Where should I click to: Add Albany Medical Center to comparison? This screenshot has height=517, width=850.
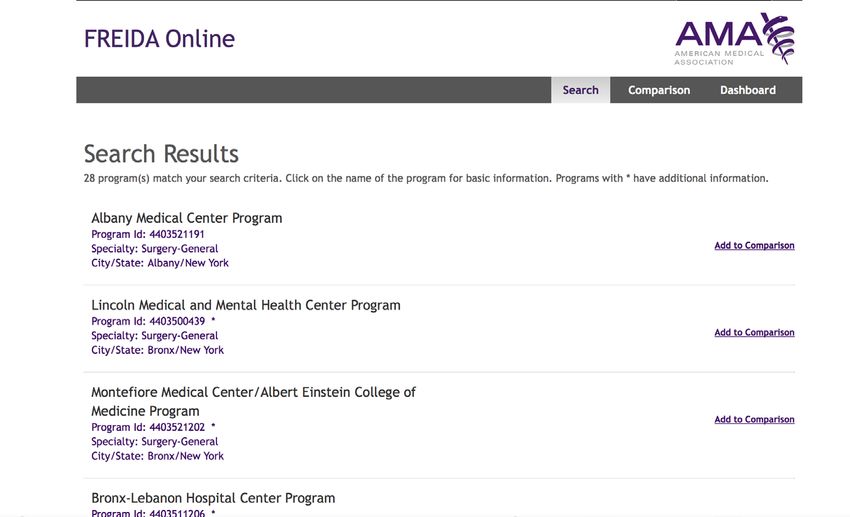(754, 245)
